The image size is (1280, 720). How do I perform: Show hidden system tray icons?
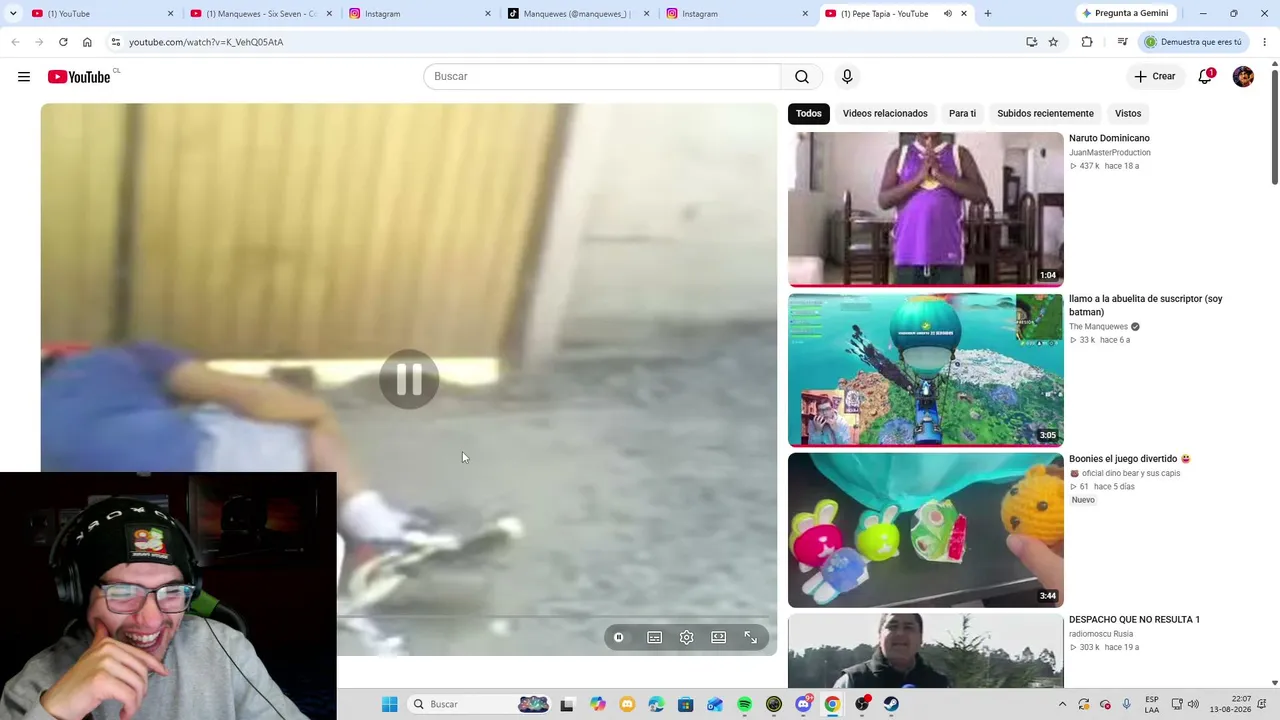1062,704
